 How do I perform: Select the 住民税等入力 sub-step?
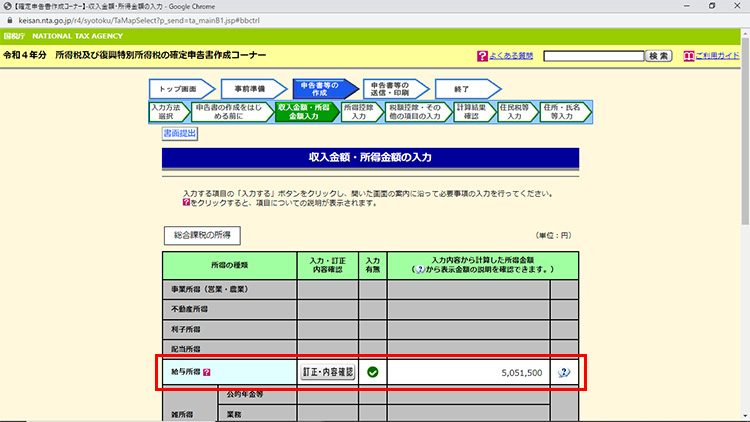coord(516,111)
